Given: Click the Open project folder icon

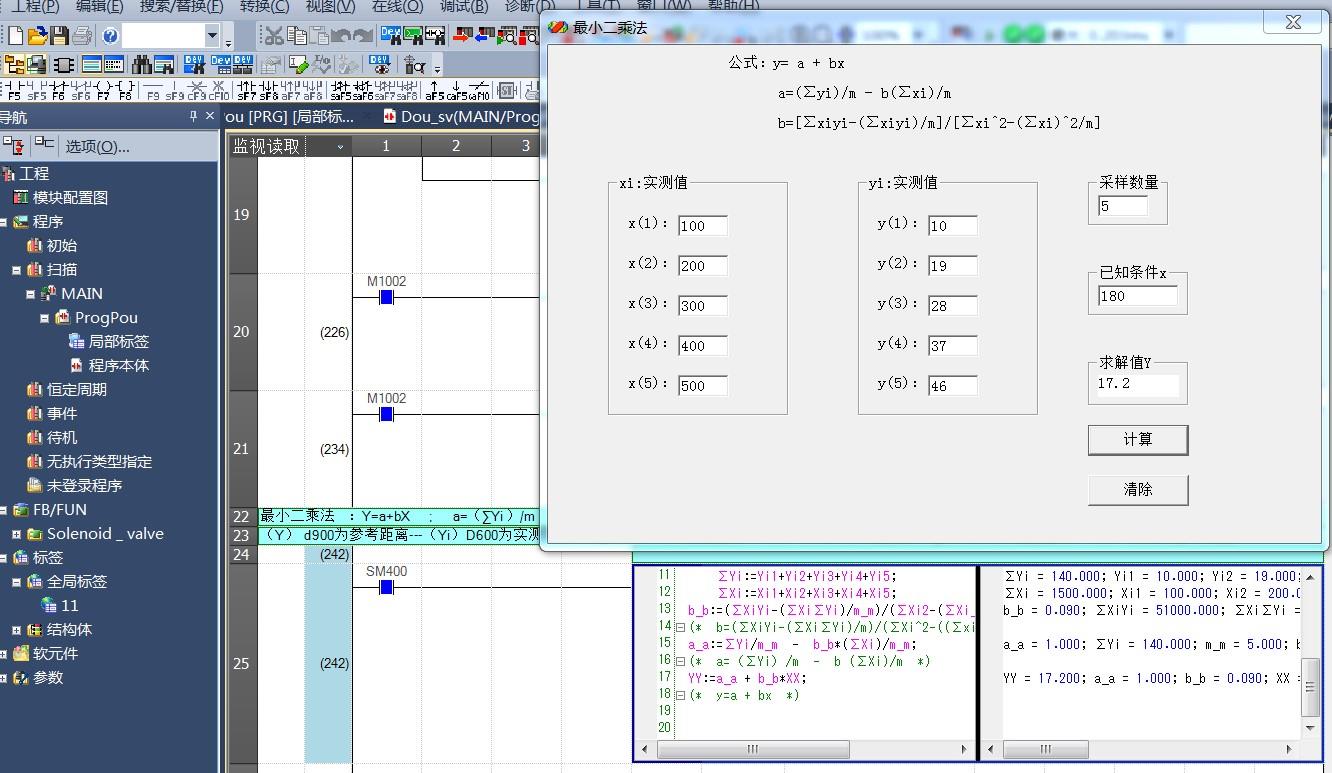Looking at the screenshot, I should (37, 37).
